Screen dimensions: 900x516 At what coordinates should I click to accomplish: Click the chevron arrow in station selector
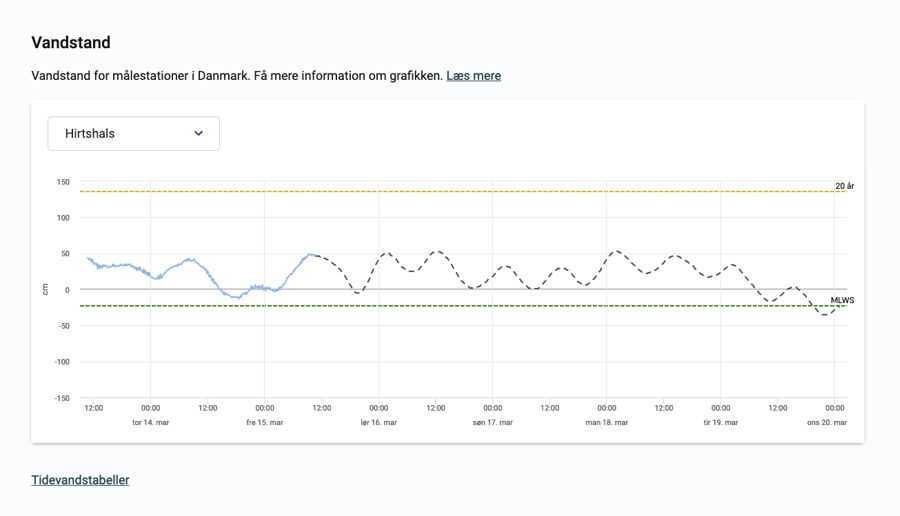pyautogui.click(x=198, y=134)
